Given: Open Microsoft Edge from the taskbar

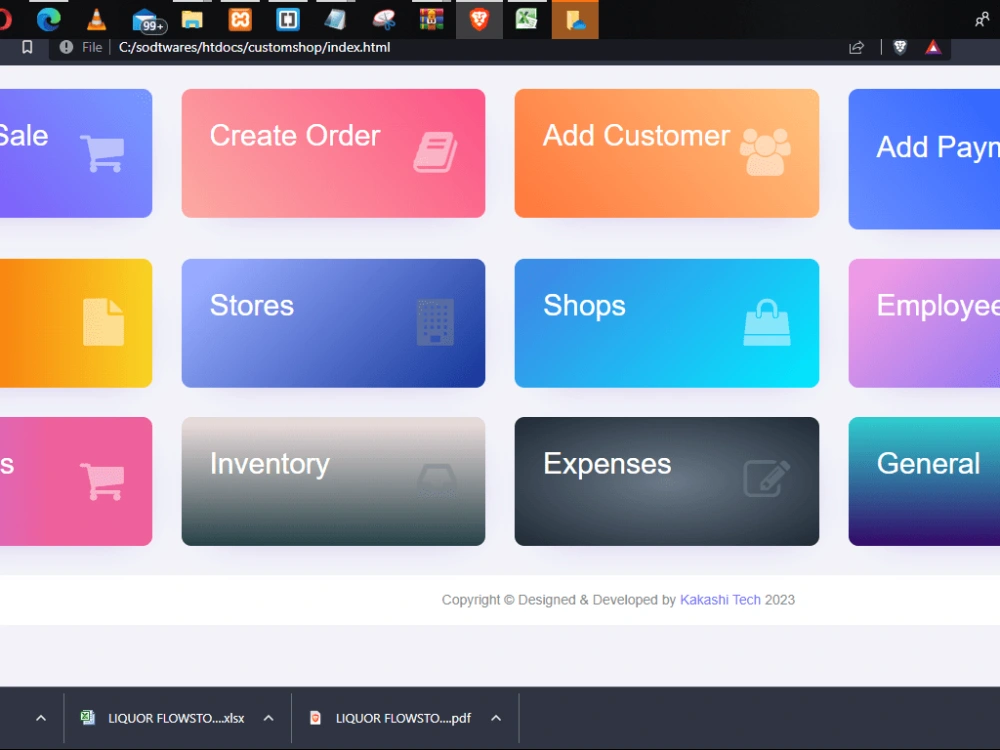Looking at the screenshot, I should tap(48, 20).
